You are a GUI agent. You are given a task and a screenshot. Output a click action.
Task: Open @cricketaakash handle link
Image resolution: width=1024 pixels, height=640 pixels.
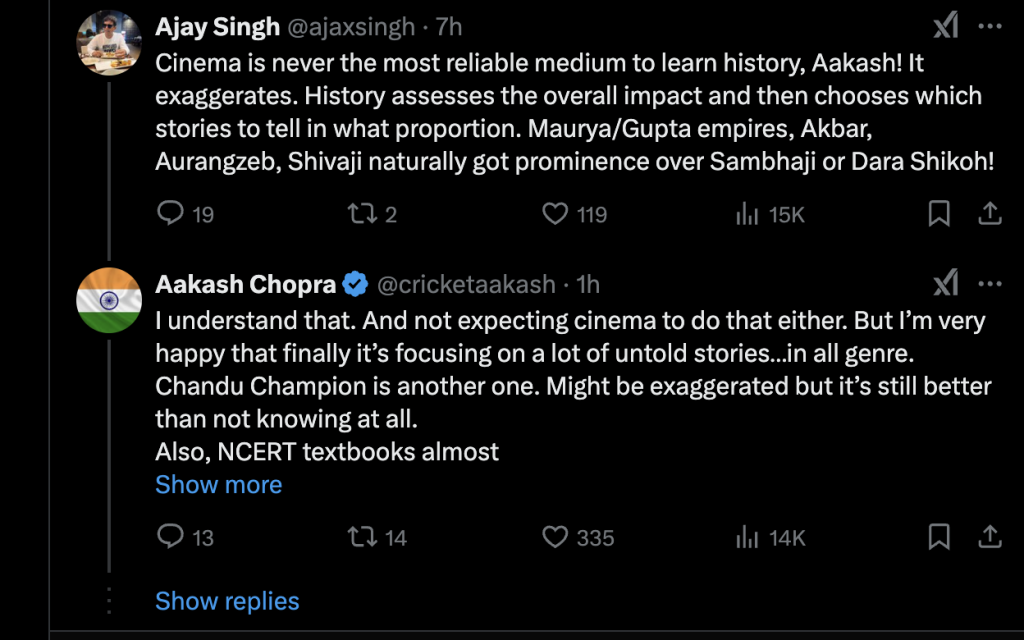click(x=465, y=285)
